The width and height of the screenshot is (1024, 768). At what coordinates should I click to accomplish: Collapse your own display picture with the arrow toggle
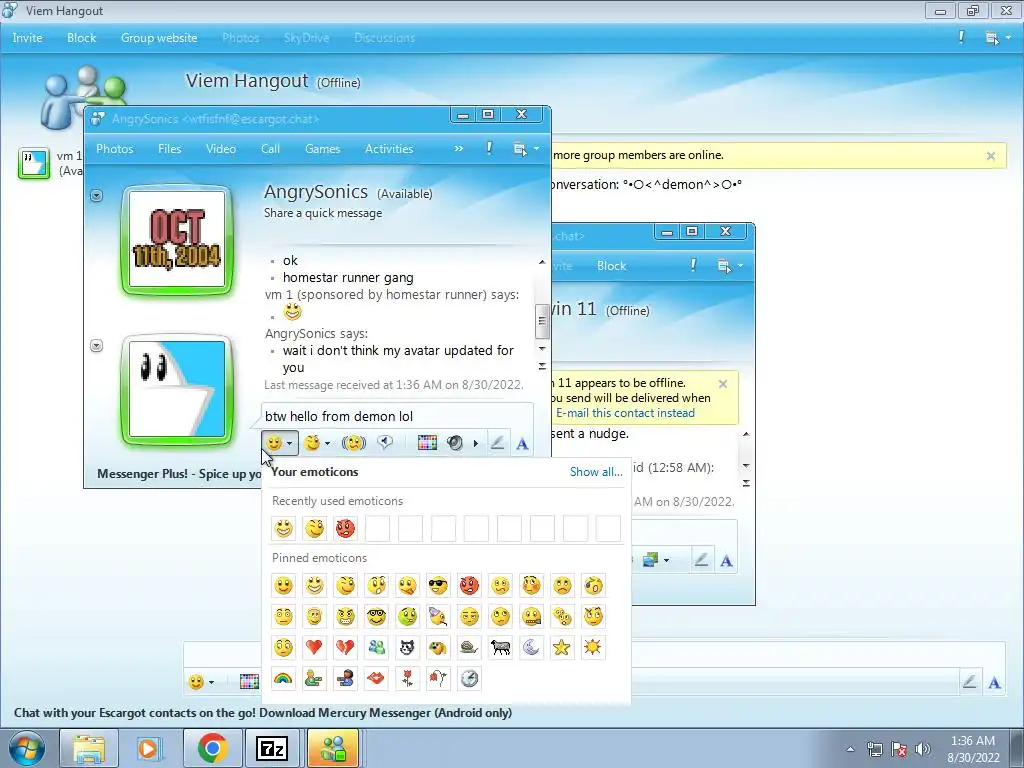(x=97, y=345)
